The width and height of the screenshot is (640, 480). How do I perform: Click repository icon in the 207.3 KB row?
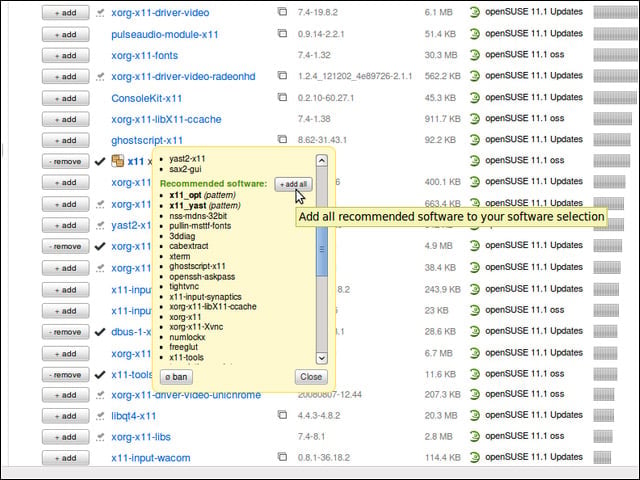pyautogui.click(x=474, y=394)
